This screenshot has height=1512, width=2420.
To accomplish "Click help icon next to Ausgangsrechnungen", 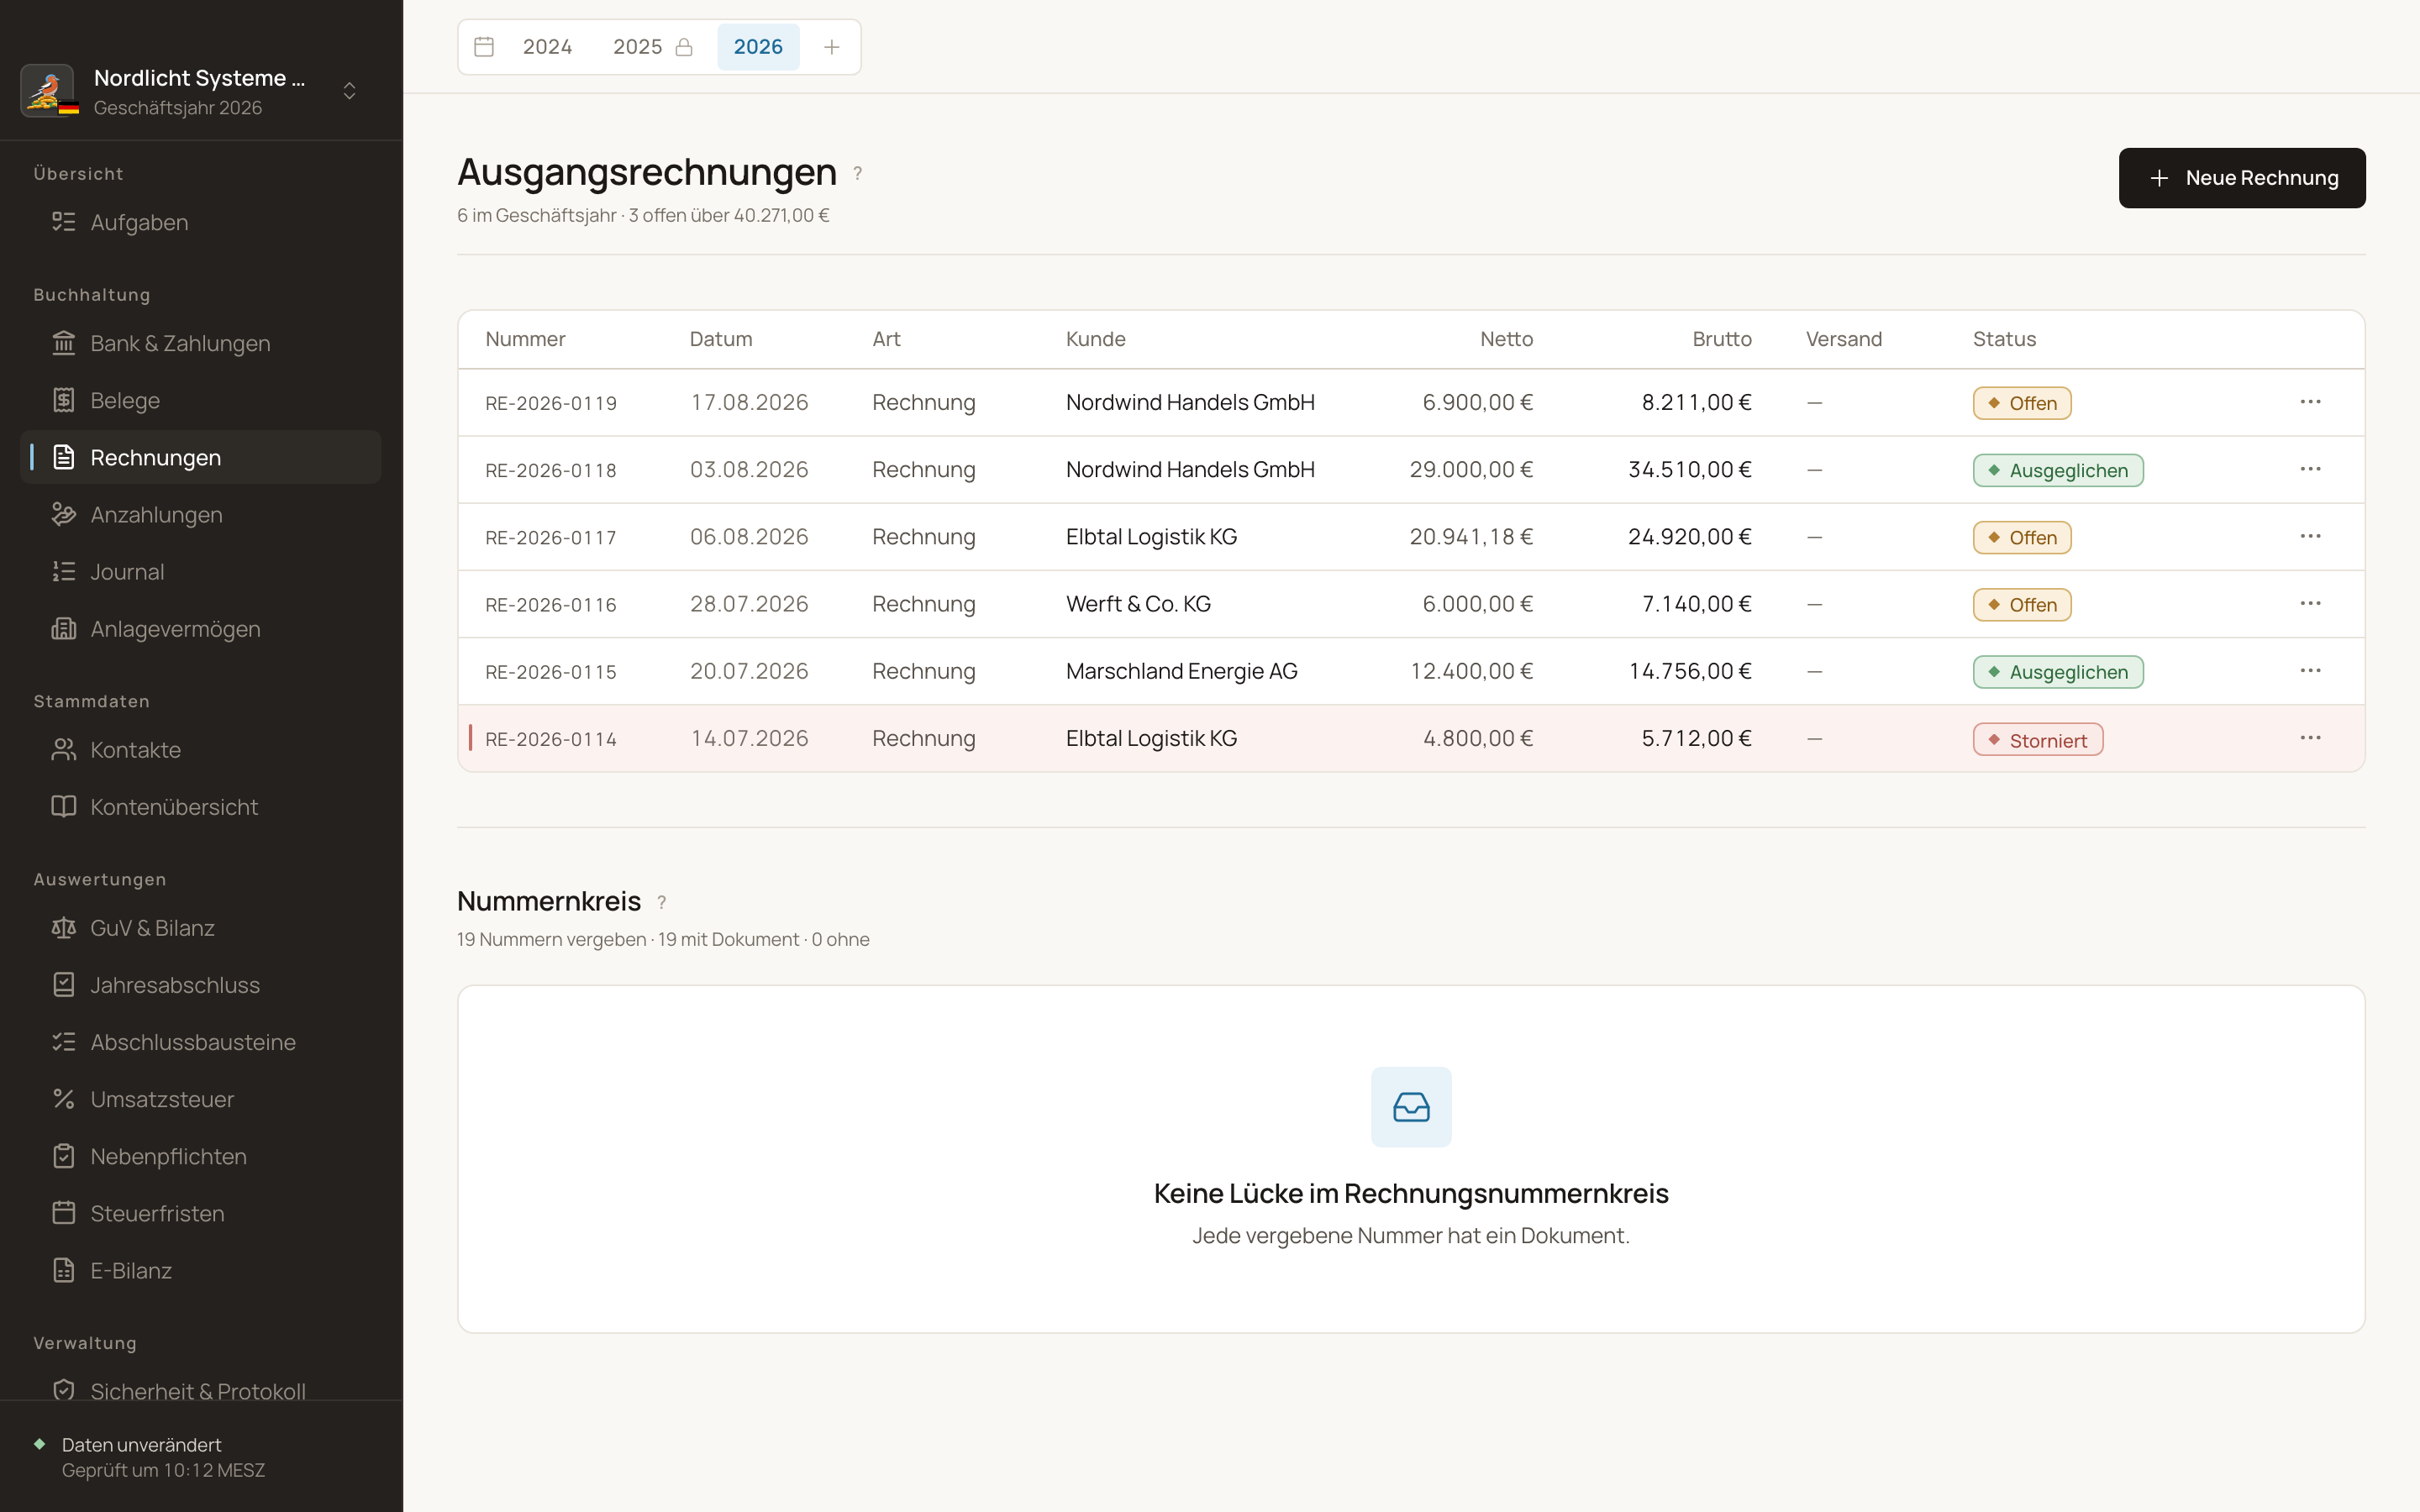I will tap(857, 173).
